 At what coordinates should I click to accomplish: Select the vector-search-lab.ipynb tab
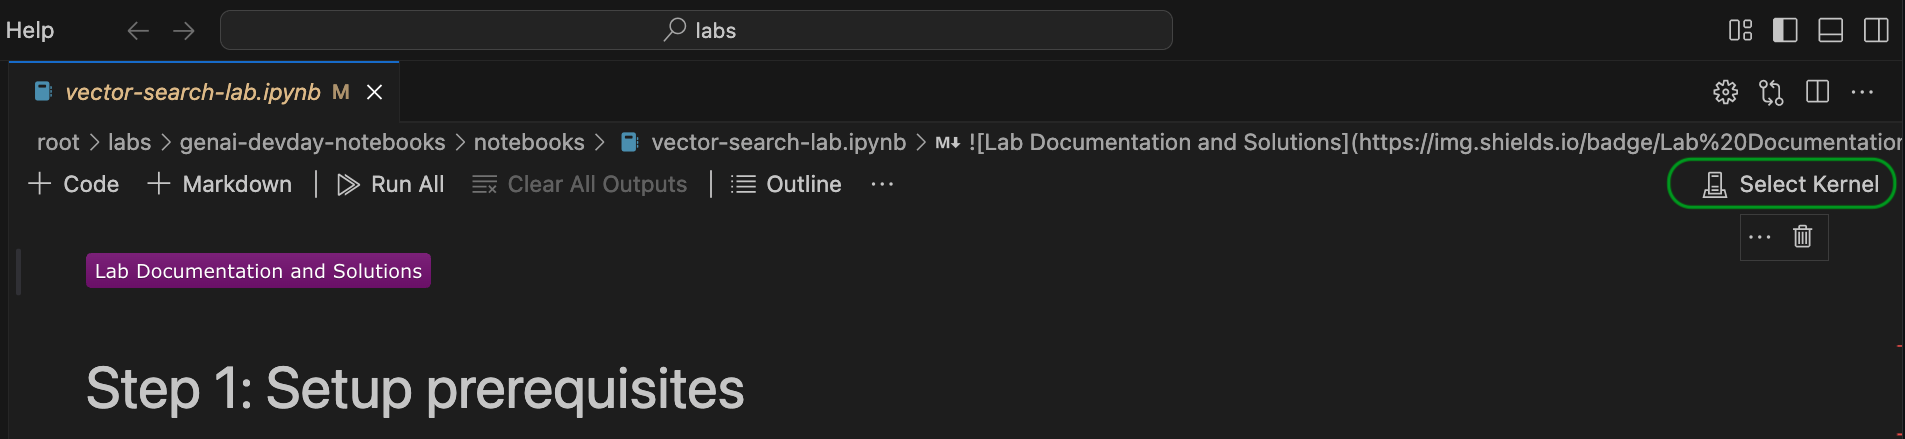click(204, 92)
